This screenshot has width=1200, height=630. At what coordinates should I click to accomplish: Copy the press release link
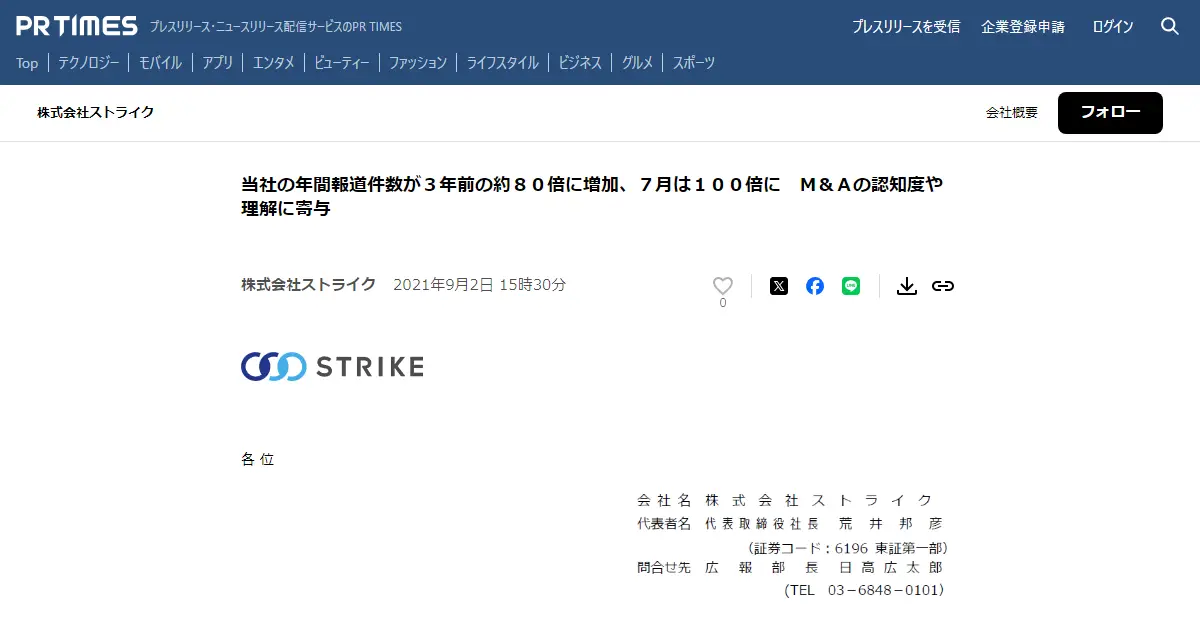[943, 286]
